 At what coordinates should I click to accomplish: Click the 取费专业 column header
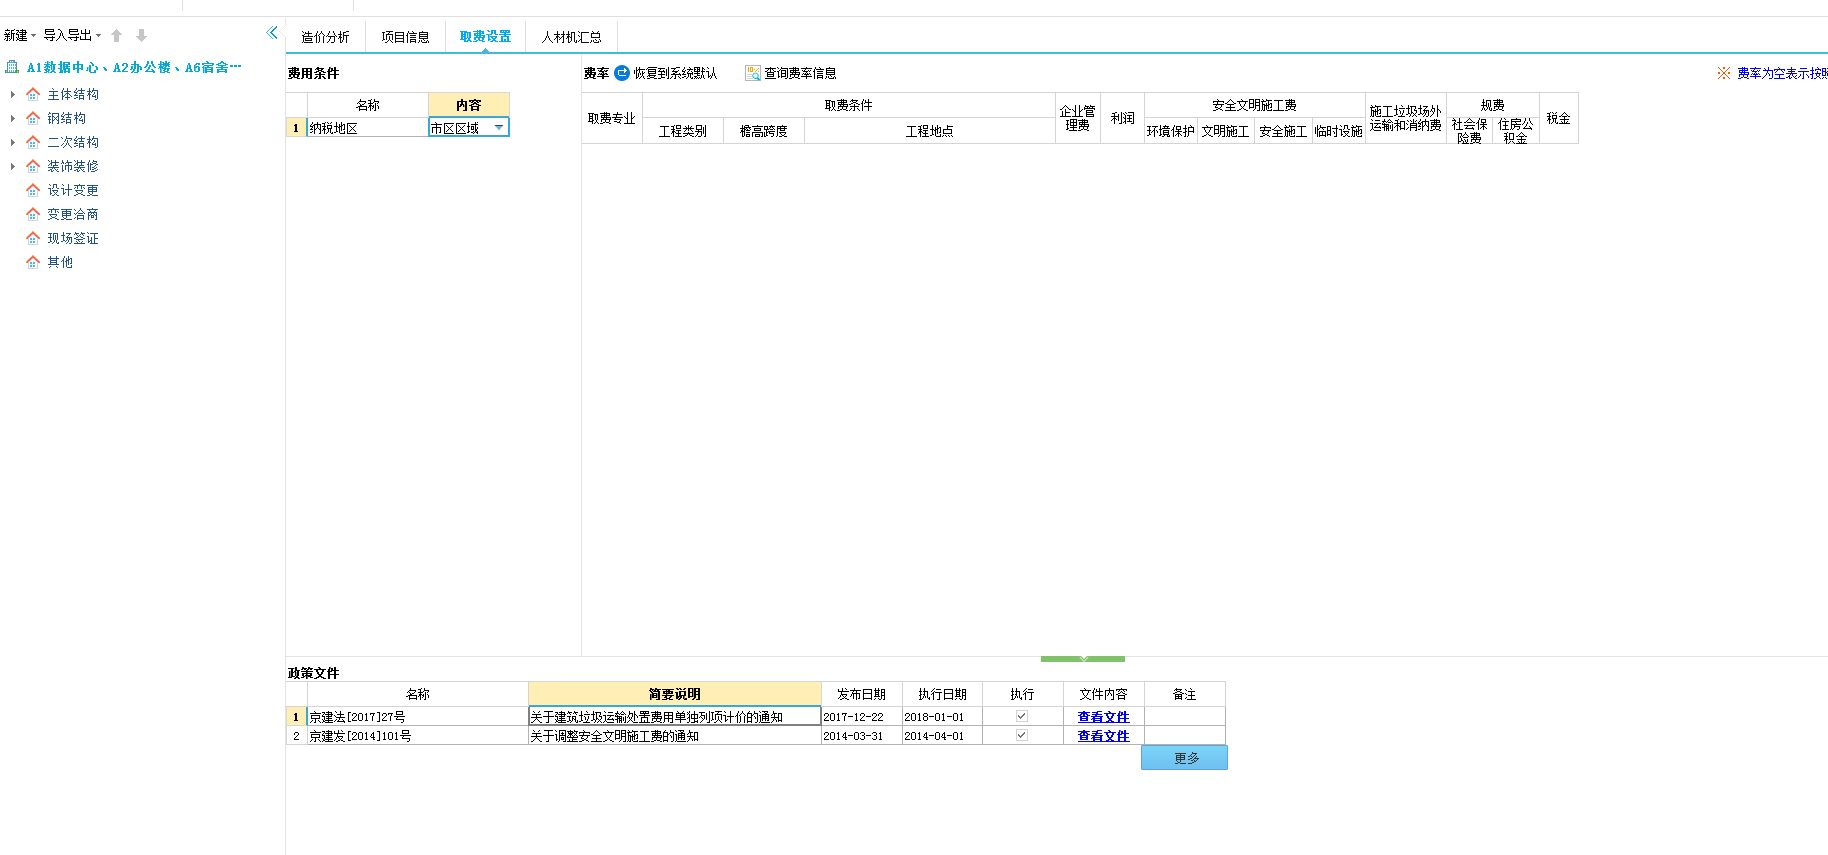pyautogui.click(x=612, y=118)
